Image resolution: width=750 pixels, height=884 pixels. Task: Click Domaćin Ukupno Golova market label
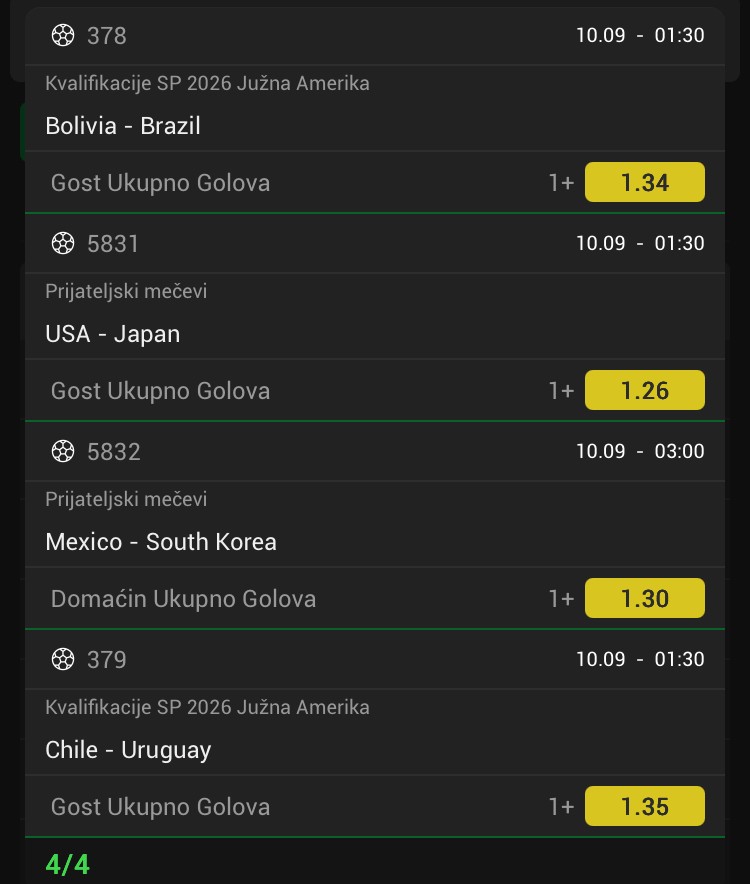click(183, 599)
